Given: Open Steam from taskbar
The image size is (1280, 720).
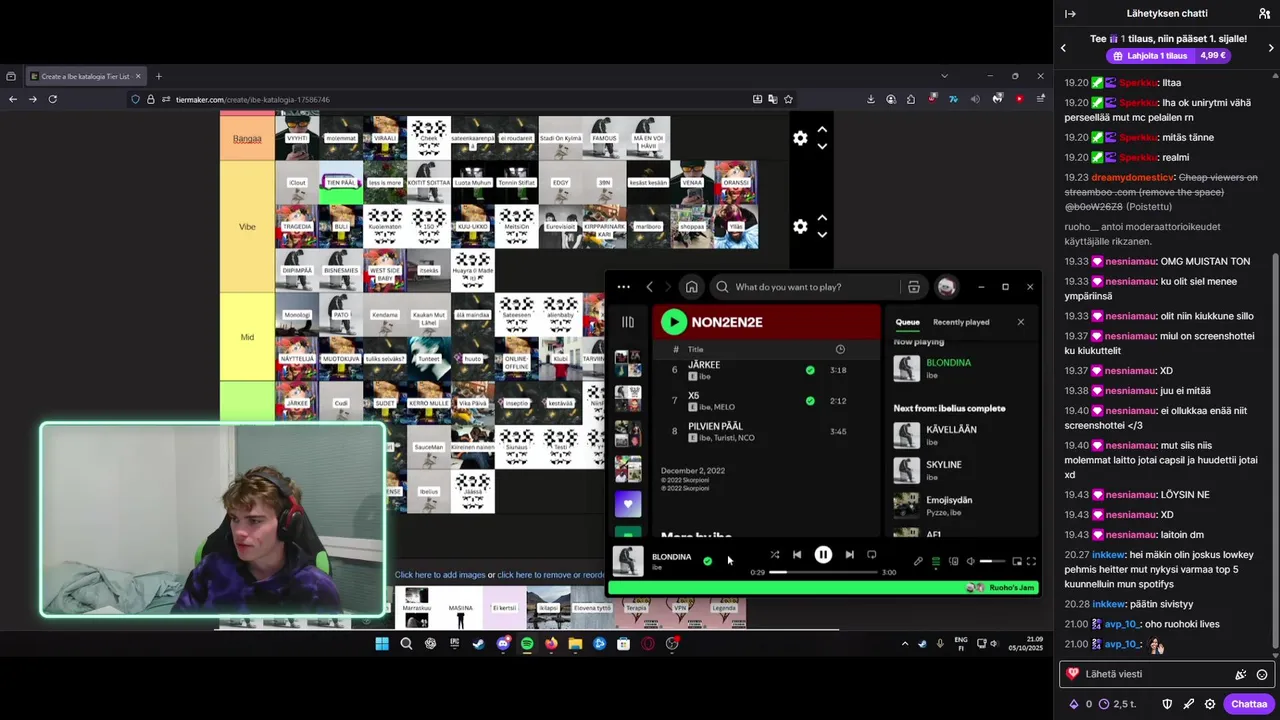Looking at the screenshot, I should point(478,643).
